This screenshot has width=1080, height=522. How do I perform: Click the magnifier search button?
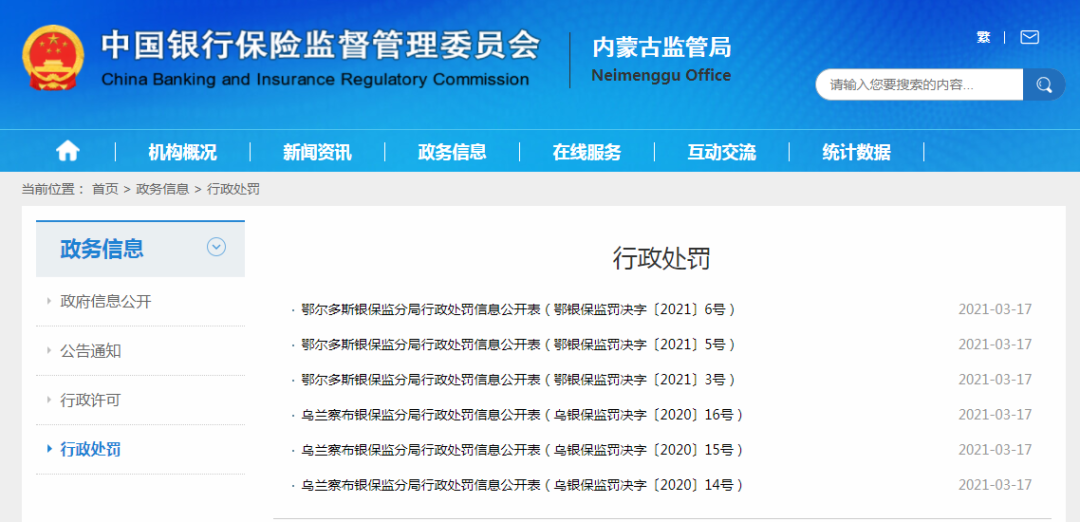point(1044,85)
